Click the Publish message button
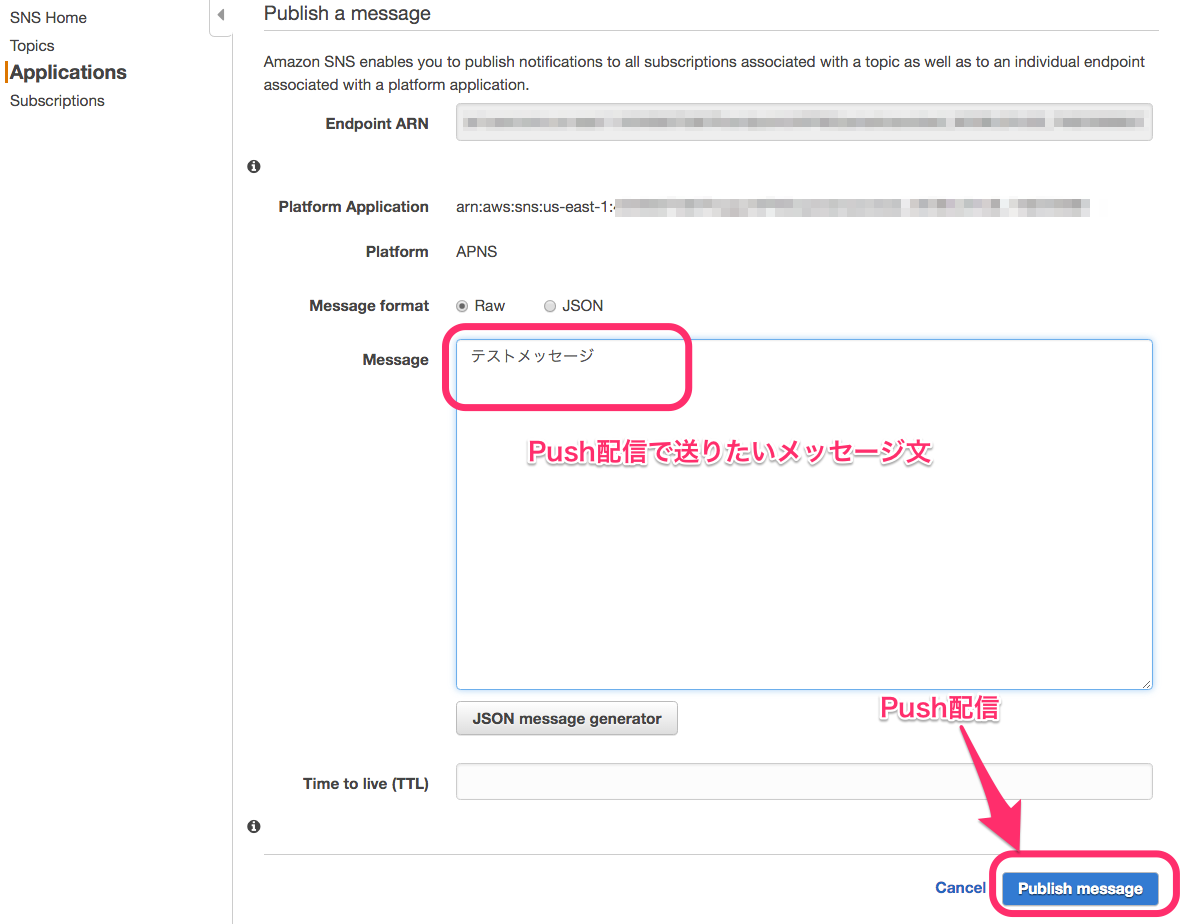 pos(1079,888)
